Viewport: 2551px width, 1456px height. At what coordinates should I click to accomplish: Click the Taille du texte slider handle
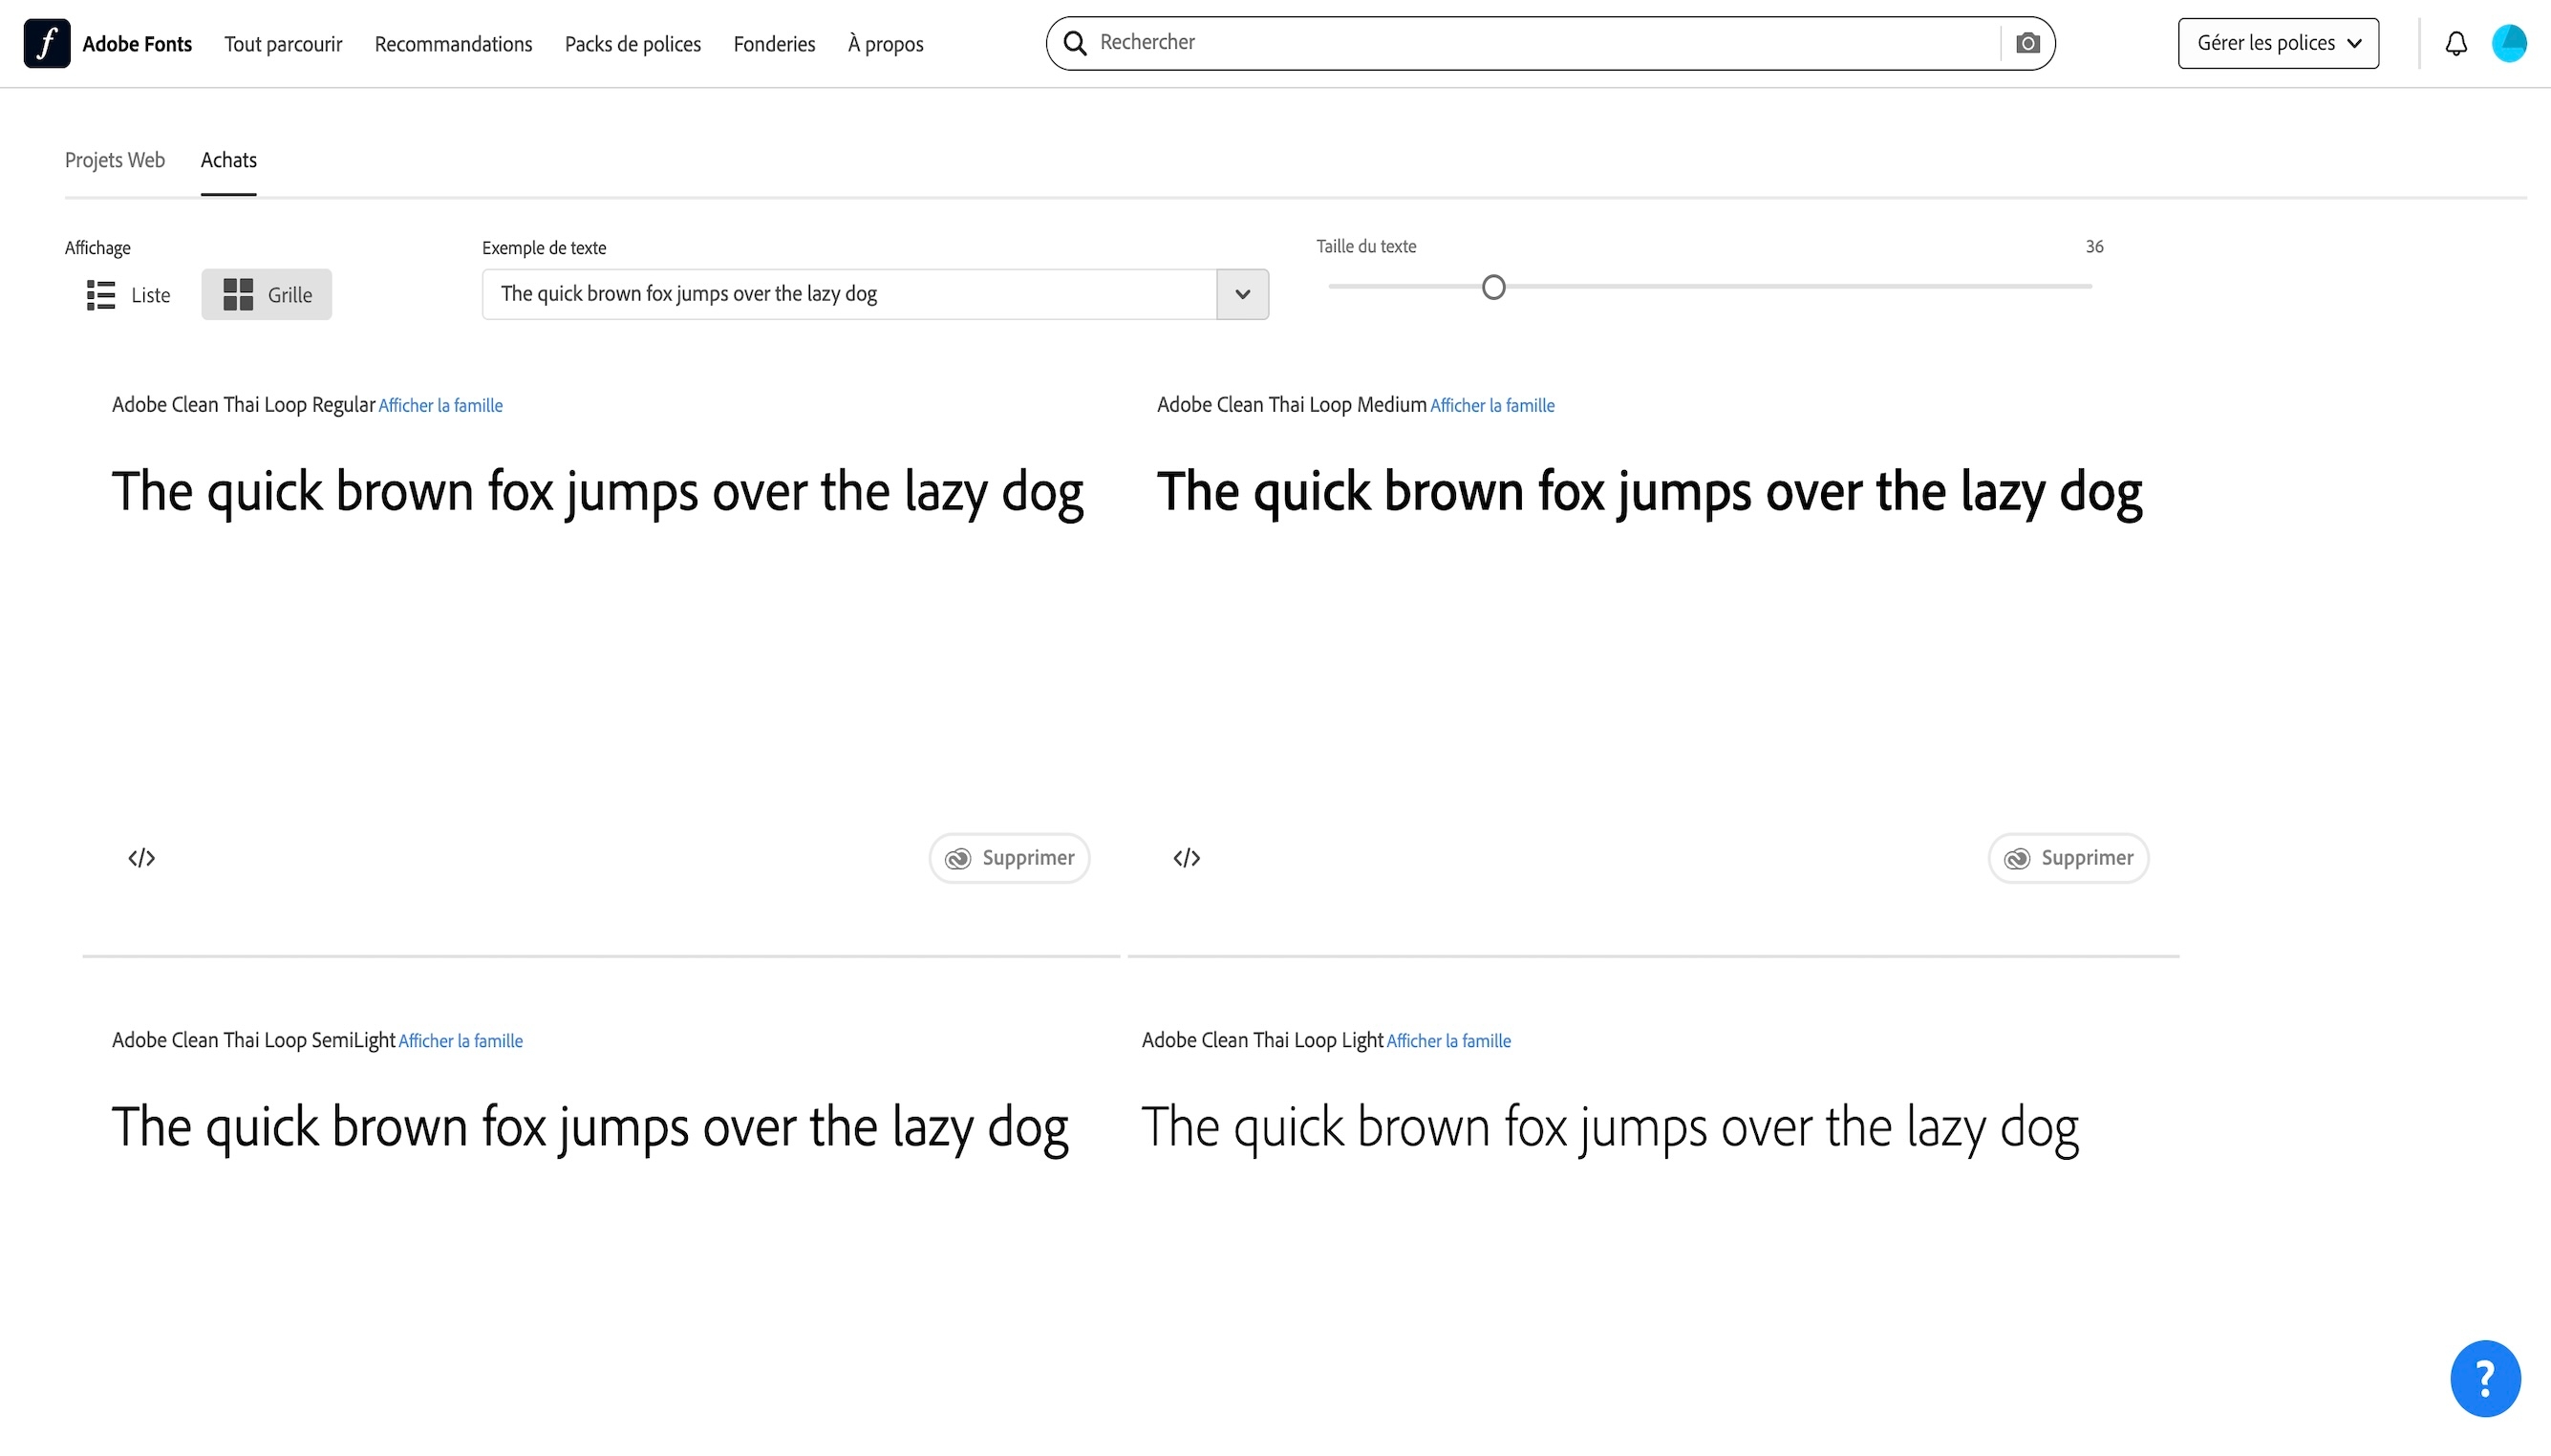click(1493, 288)
